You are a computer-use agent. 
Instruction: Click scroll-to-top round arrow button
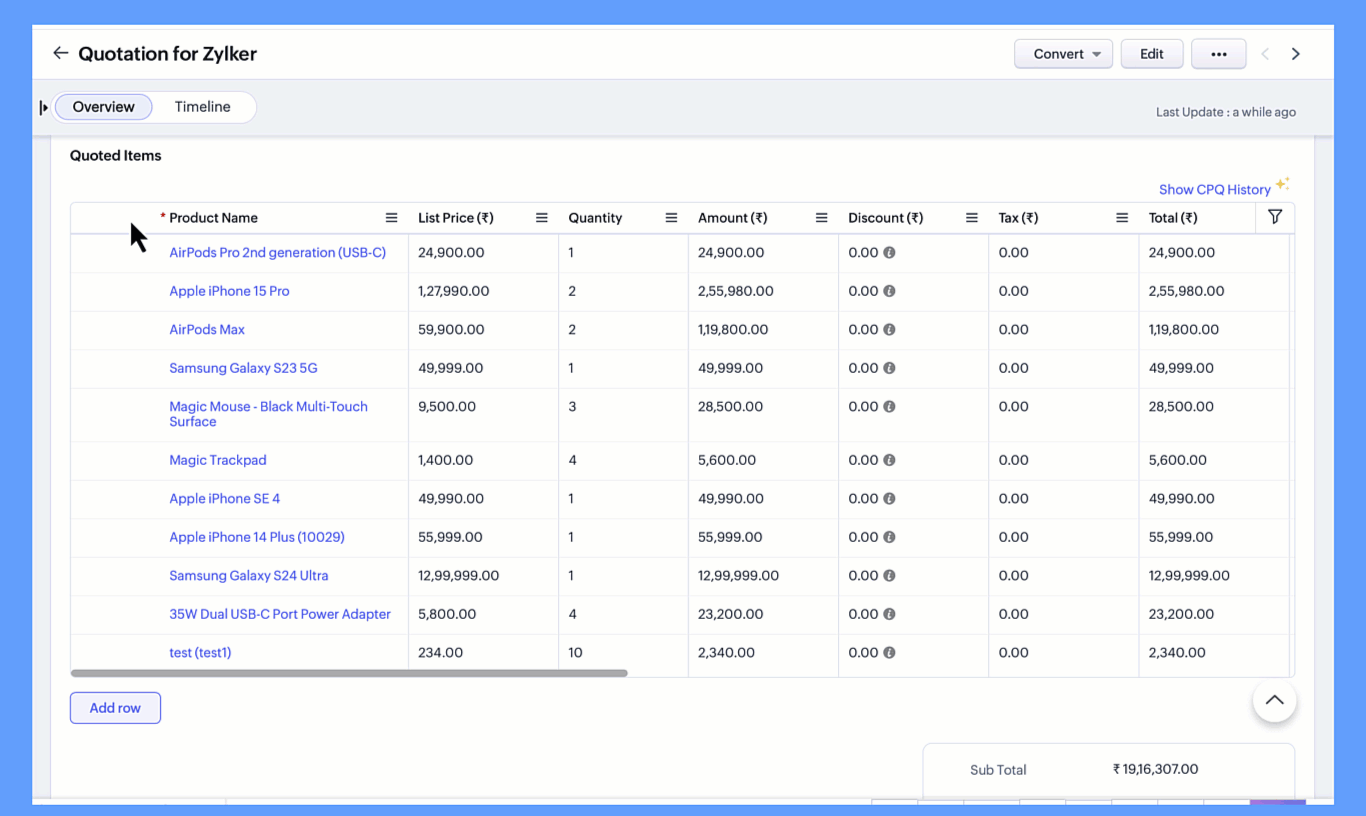tap(1274, 701)
